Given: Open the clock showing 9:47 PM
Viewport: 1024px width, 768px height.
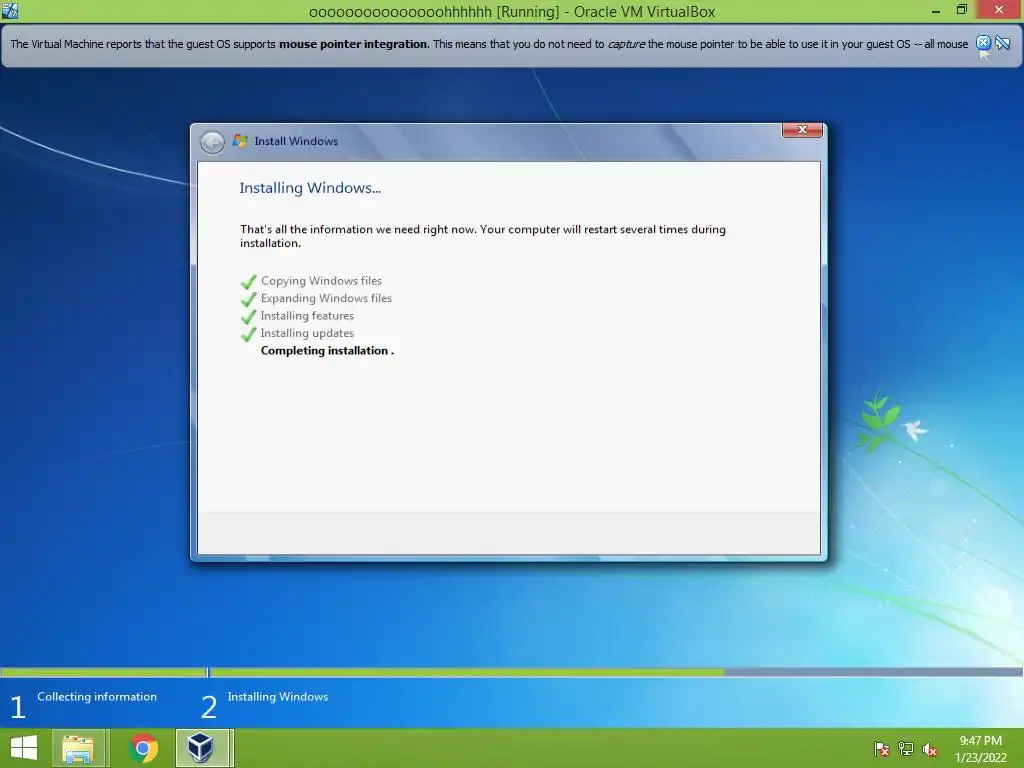Looking at the screenshot, I should point(980,749).
